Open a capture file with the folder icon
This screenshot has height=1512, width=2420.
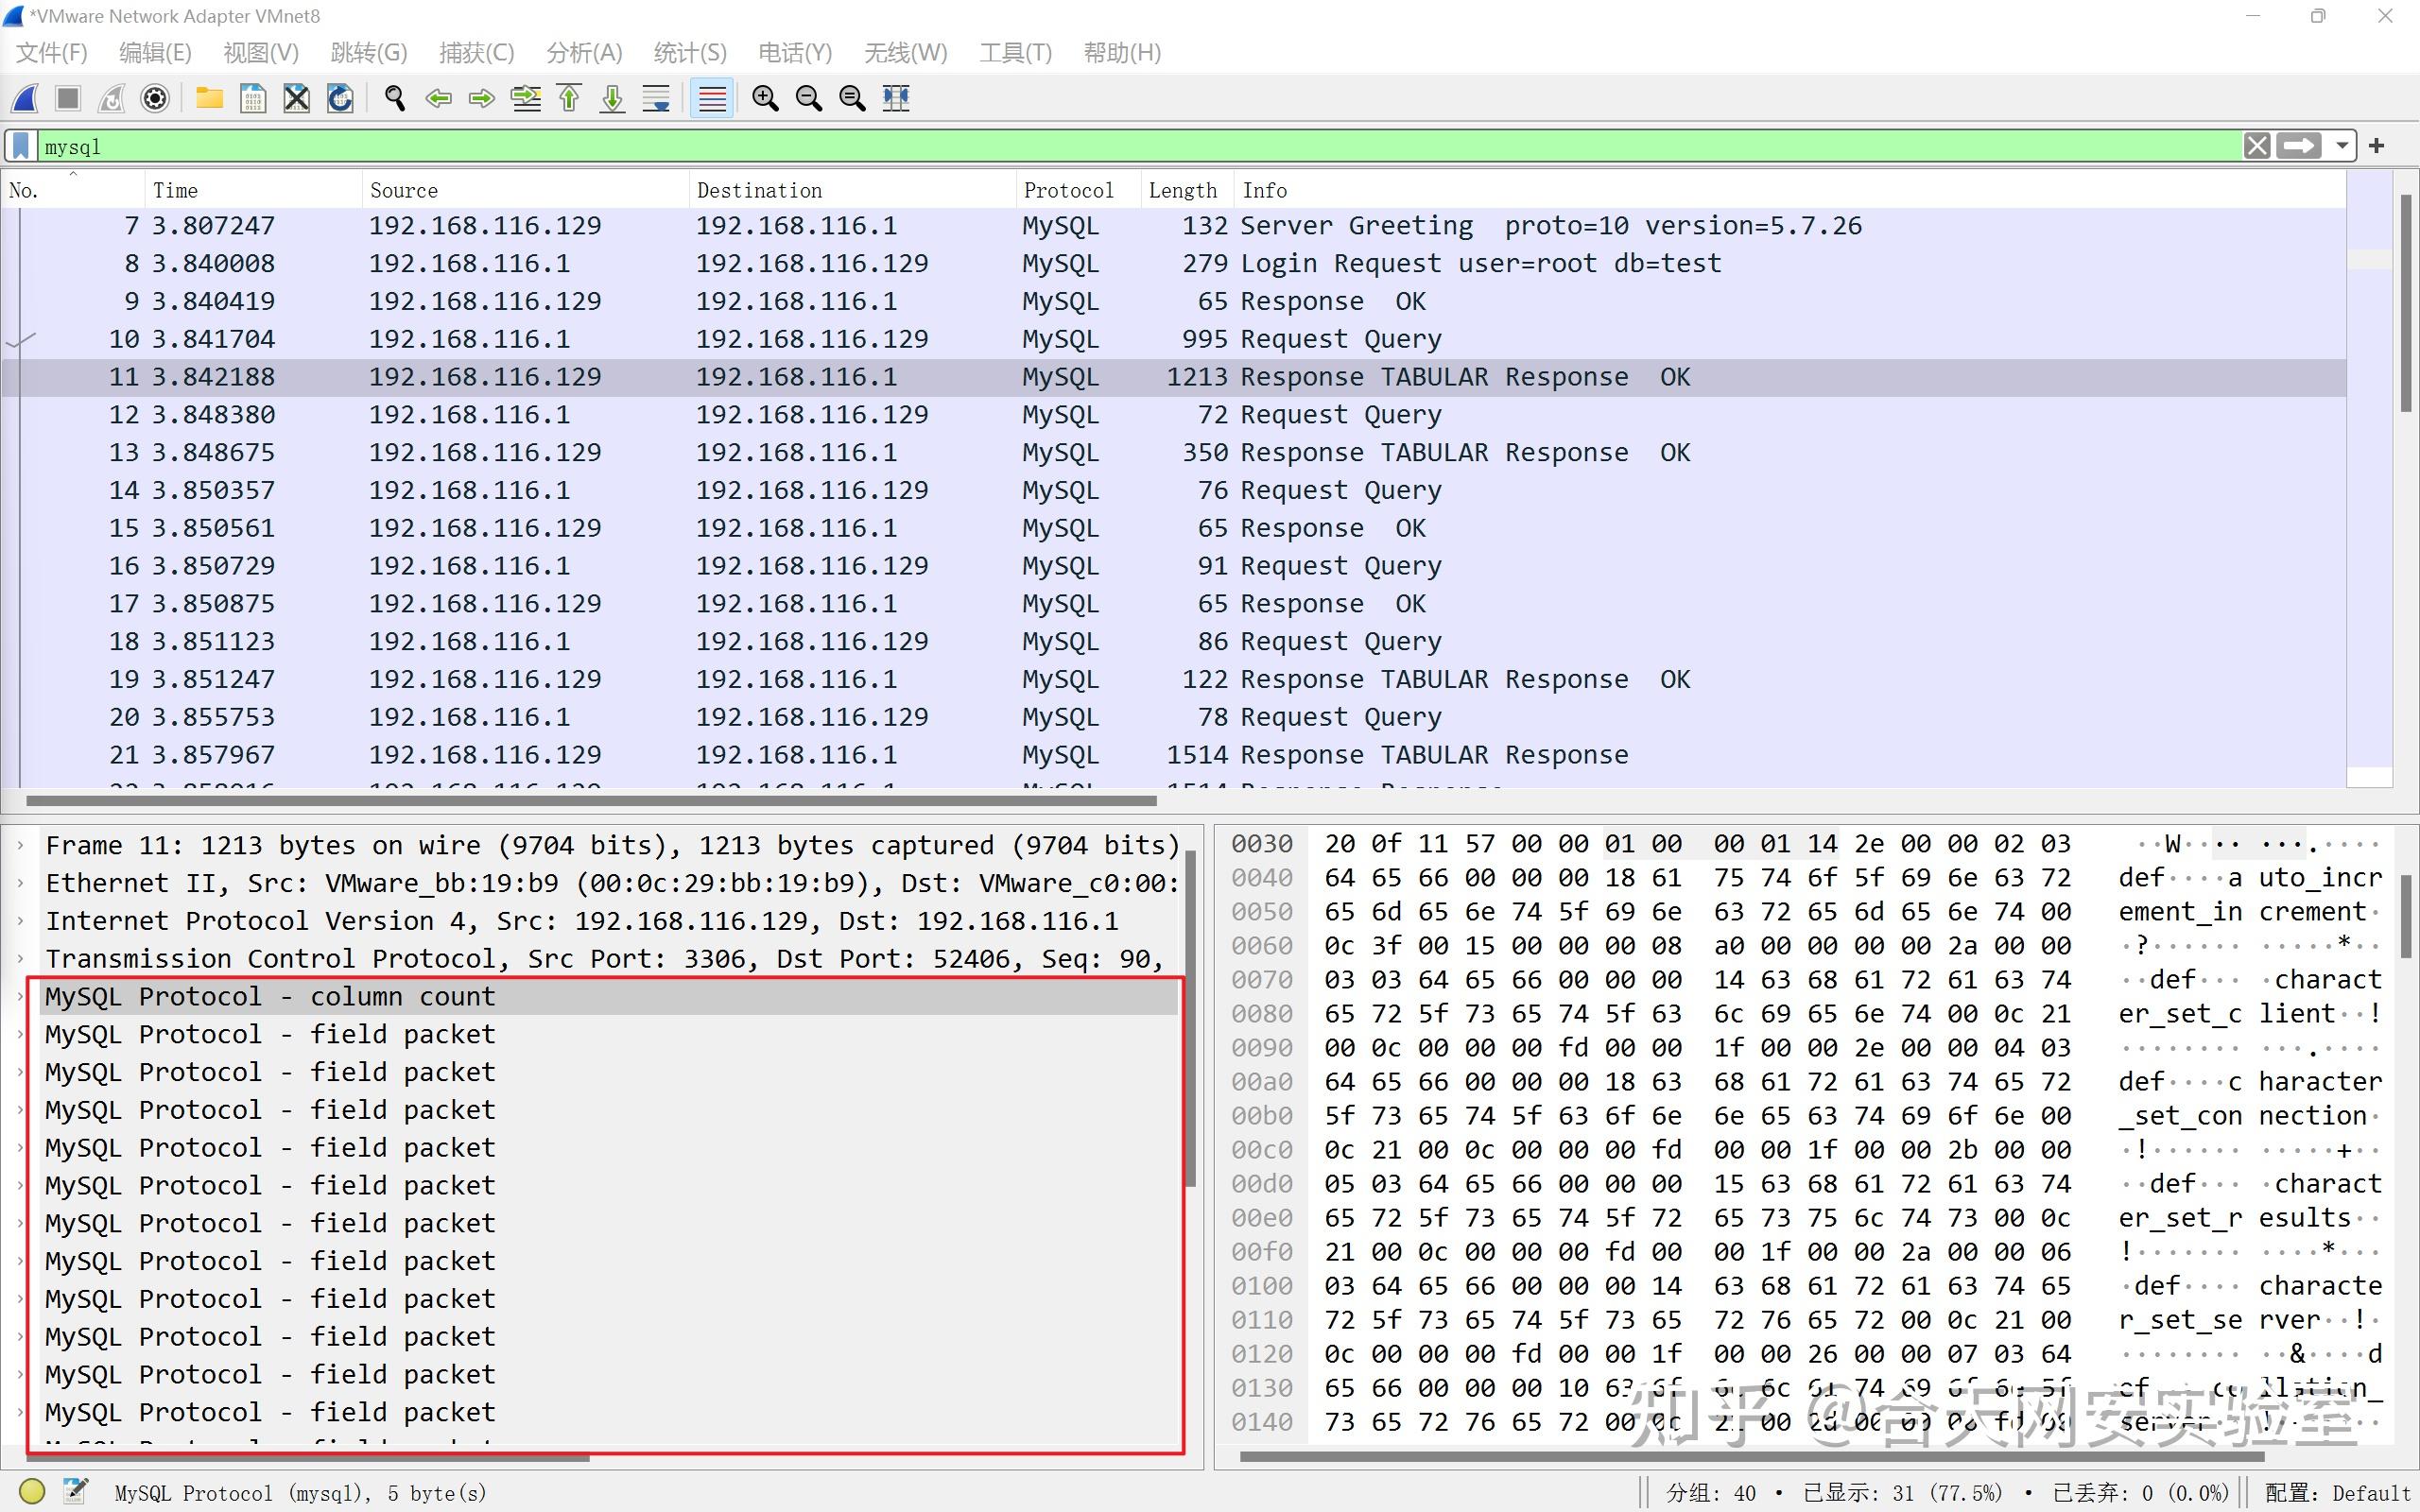pyautogui.click(x=209, y=98)
